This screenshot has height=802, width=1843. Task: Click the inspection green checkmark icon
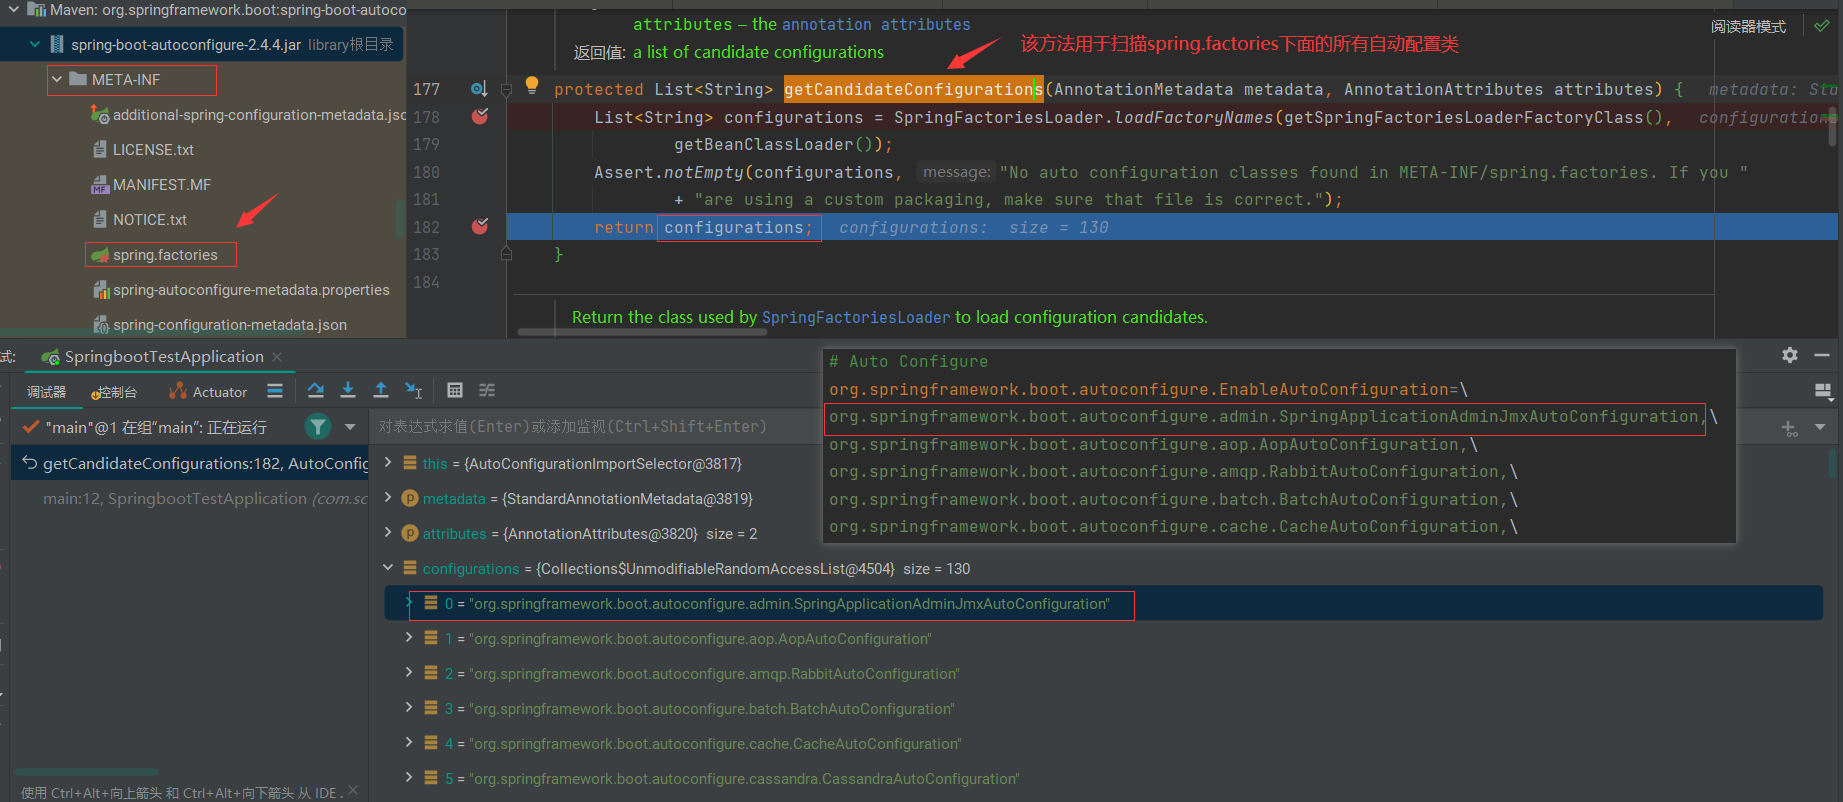[x=1822, y=26]
